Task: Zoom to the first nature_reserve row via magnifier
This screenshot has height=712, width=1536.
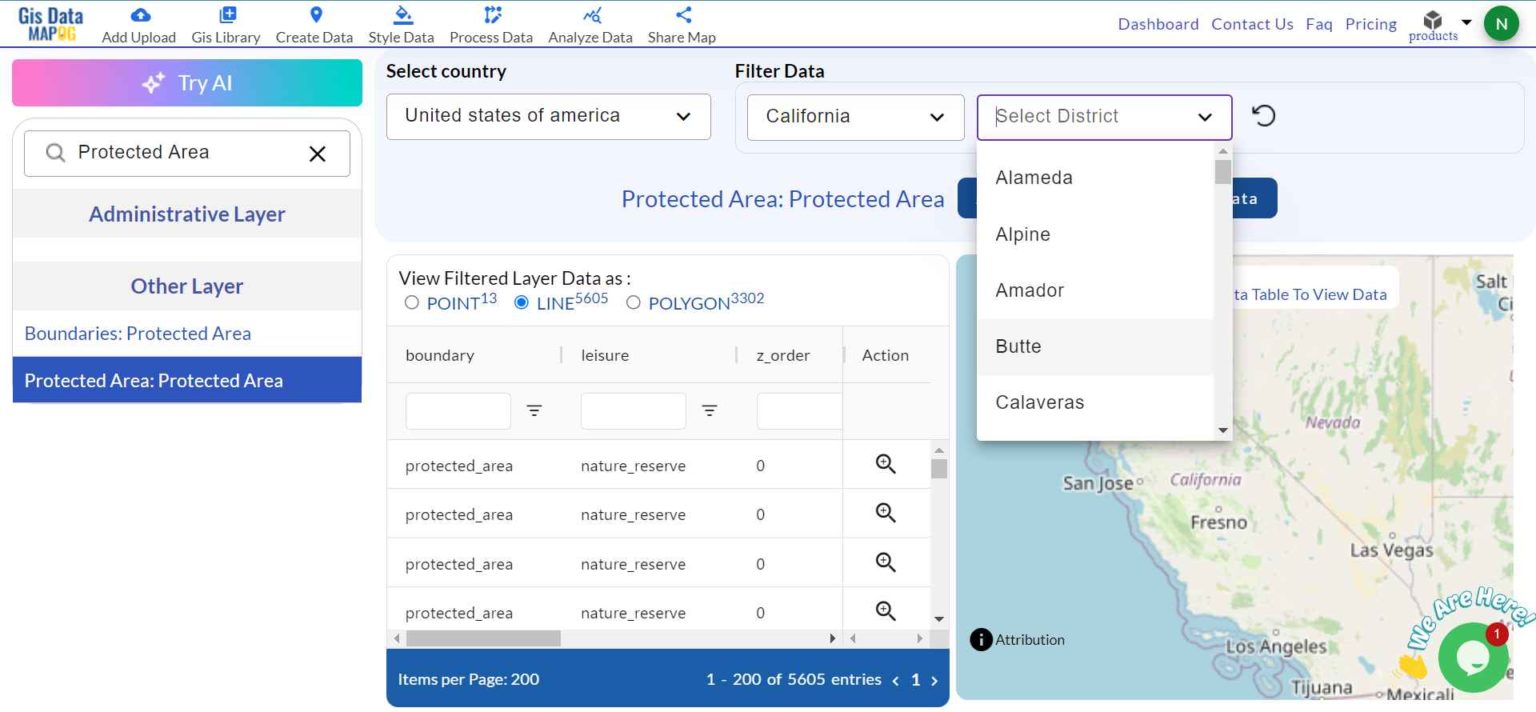Action: pos(884,463)
